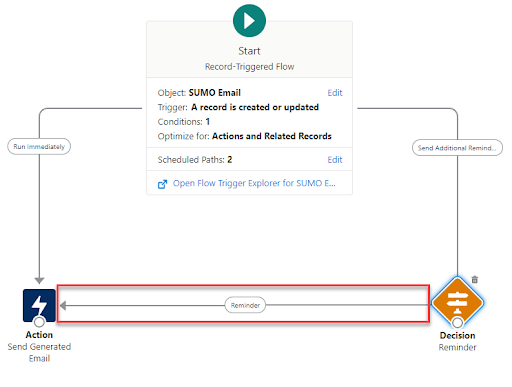This screenshot has height=387, width=512.
Task: Select the orange Reminder decision diamond
Action: coord(457,303)
